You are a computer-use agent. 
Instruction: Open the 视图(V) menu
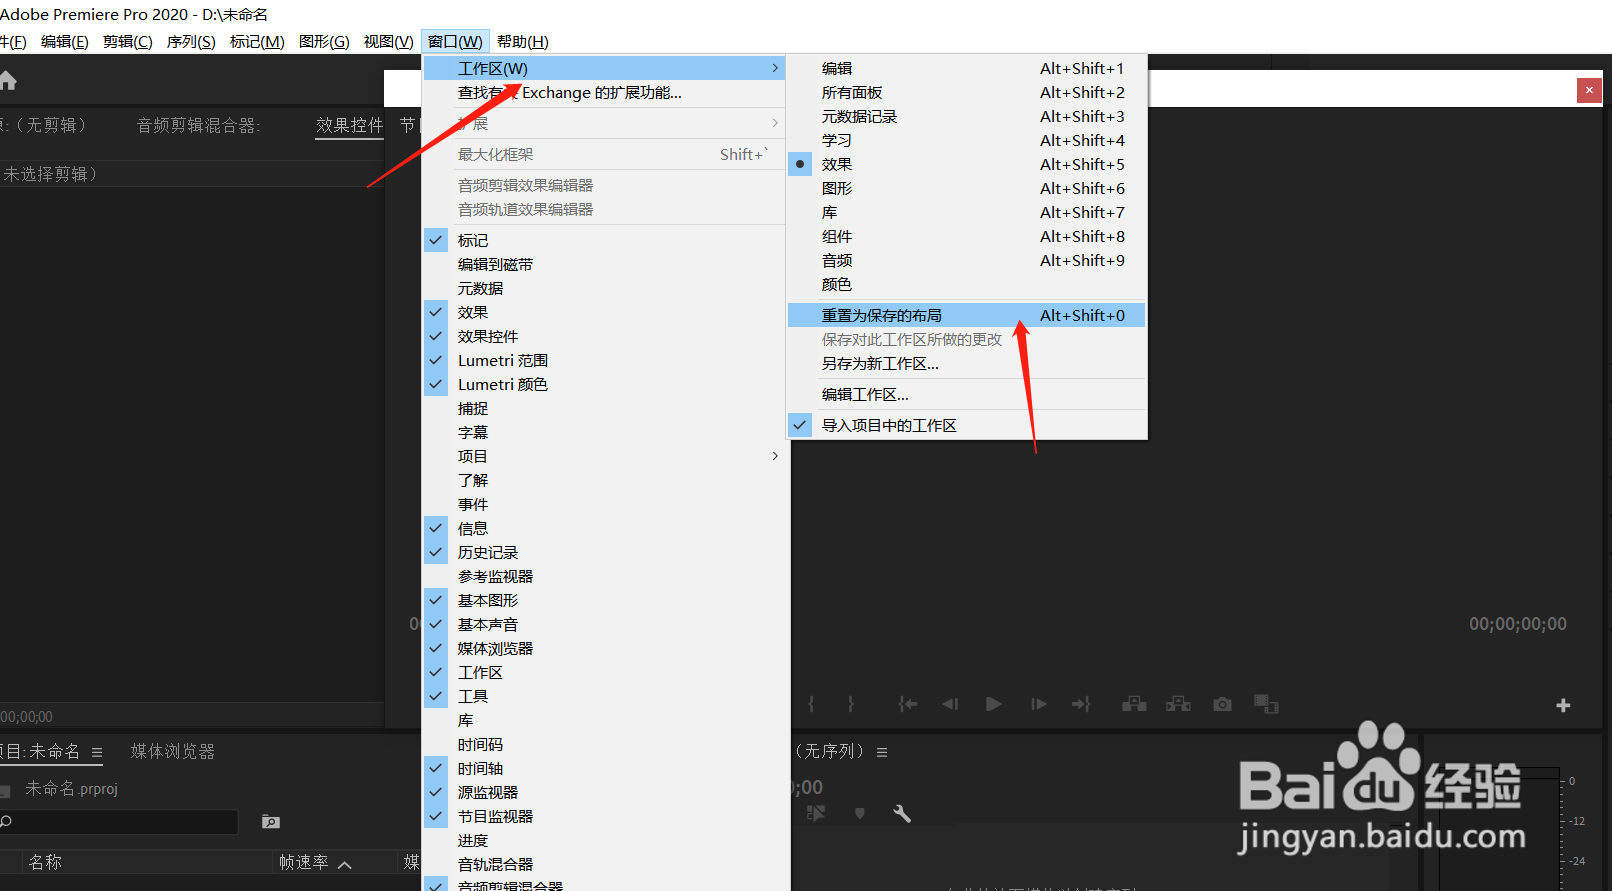click(389, 41)
